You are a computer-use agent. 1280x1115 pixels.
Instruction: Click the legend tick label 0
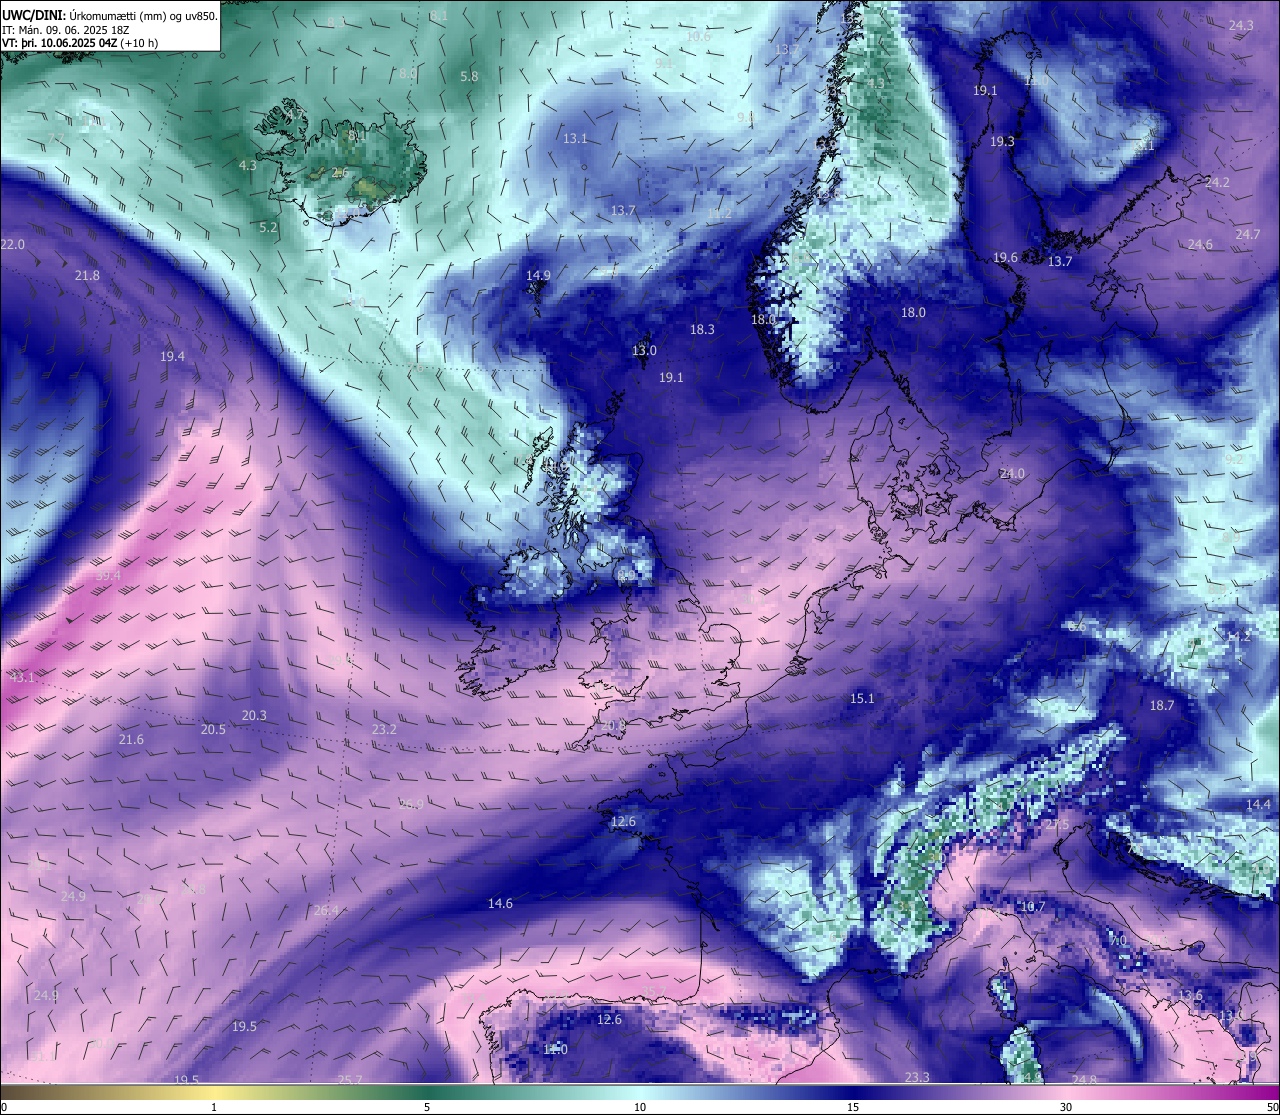[x=4, y=1107]
